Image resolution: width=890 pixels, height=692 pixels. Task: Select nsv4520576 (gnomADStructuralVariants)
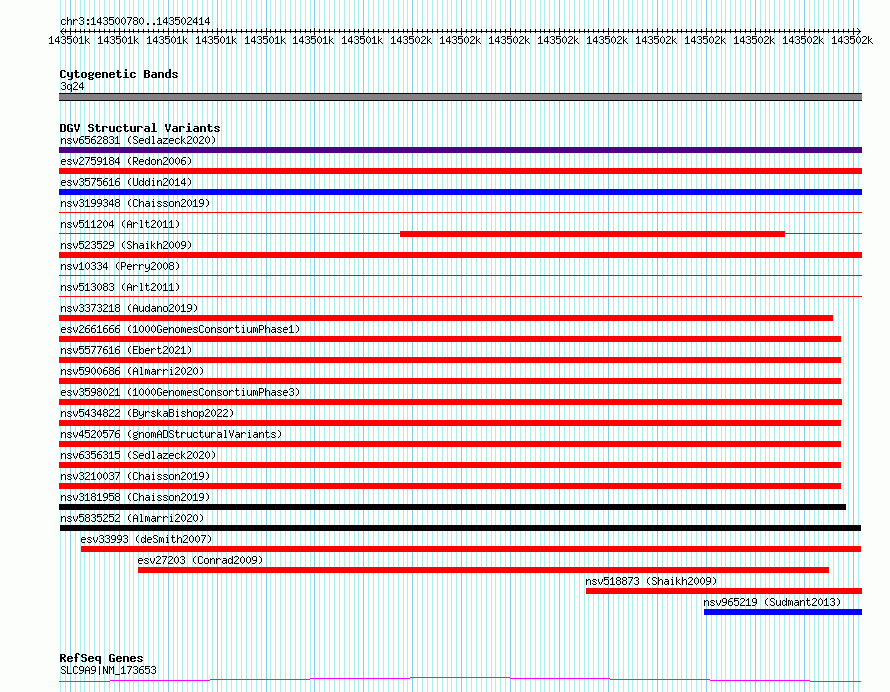point(171,434)
